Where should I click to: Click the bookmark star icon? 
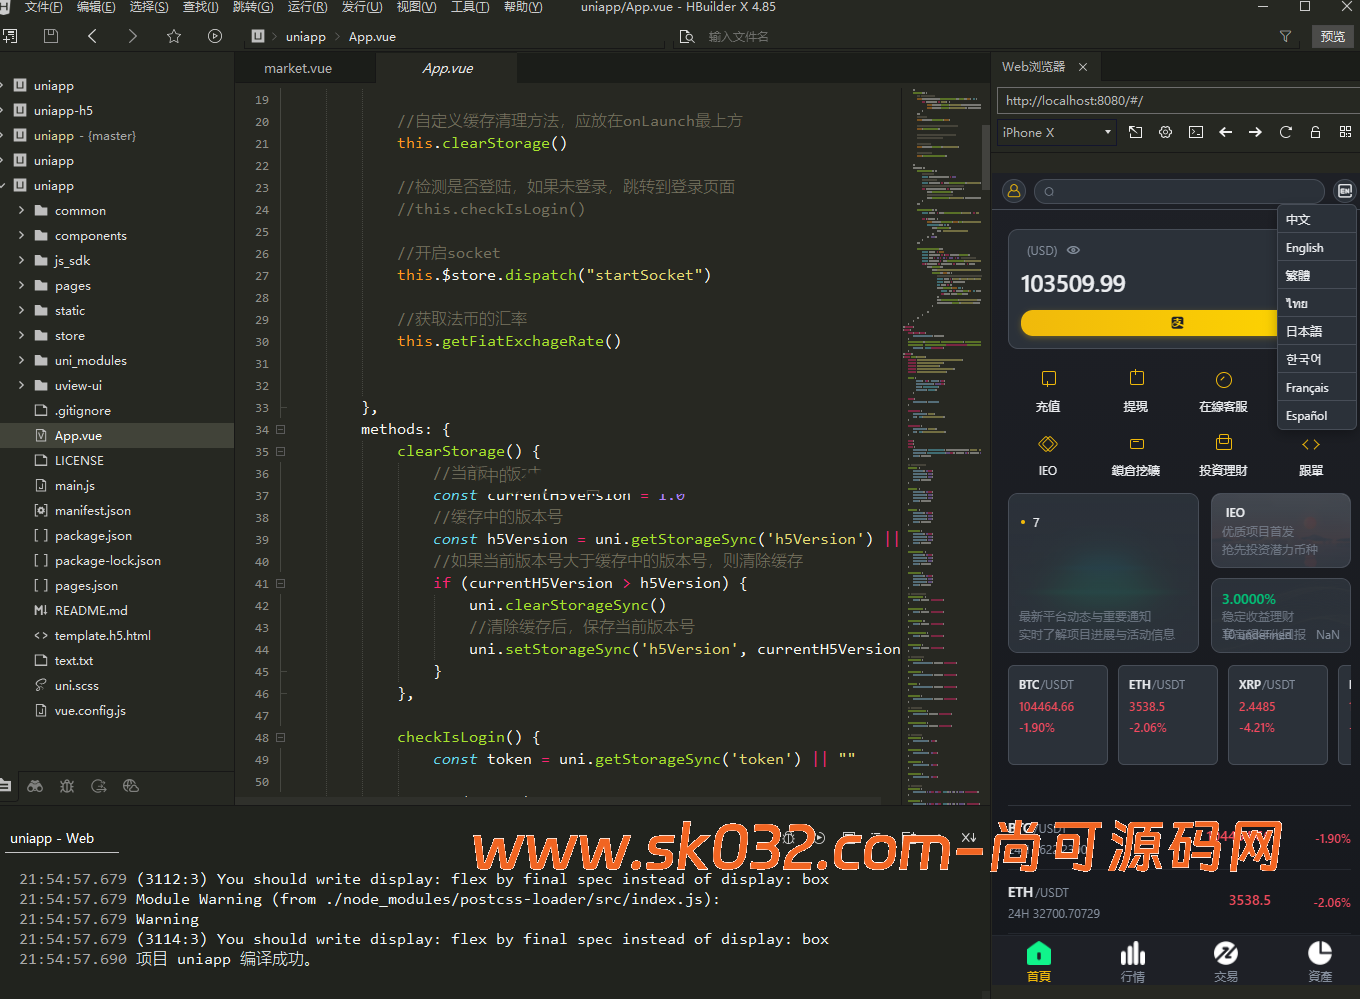click(174, 36)
